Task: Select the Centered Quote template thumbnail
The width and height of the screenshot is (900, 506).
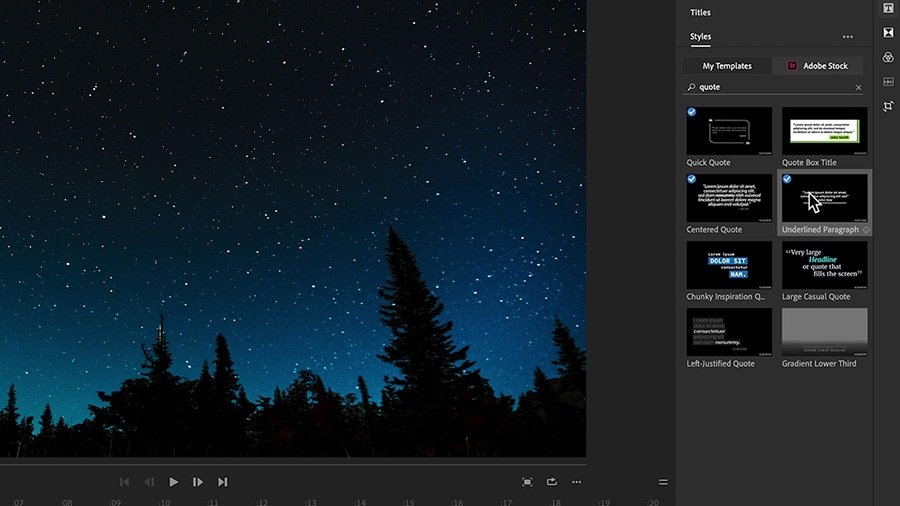Action: point(729,198)
